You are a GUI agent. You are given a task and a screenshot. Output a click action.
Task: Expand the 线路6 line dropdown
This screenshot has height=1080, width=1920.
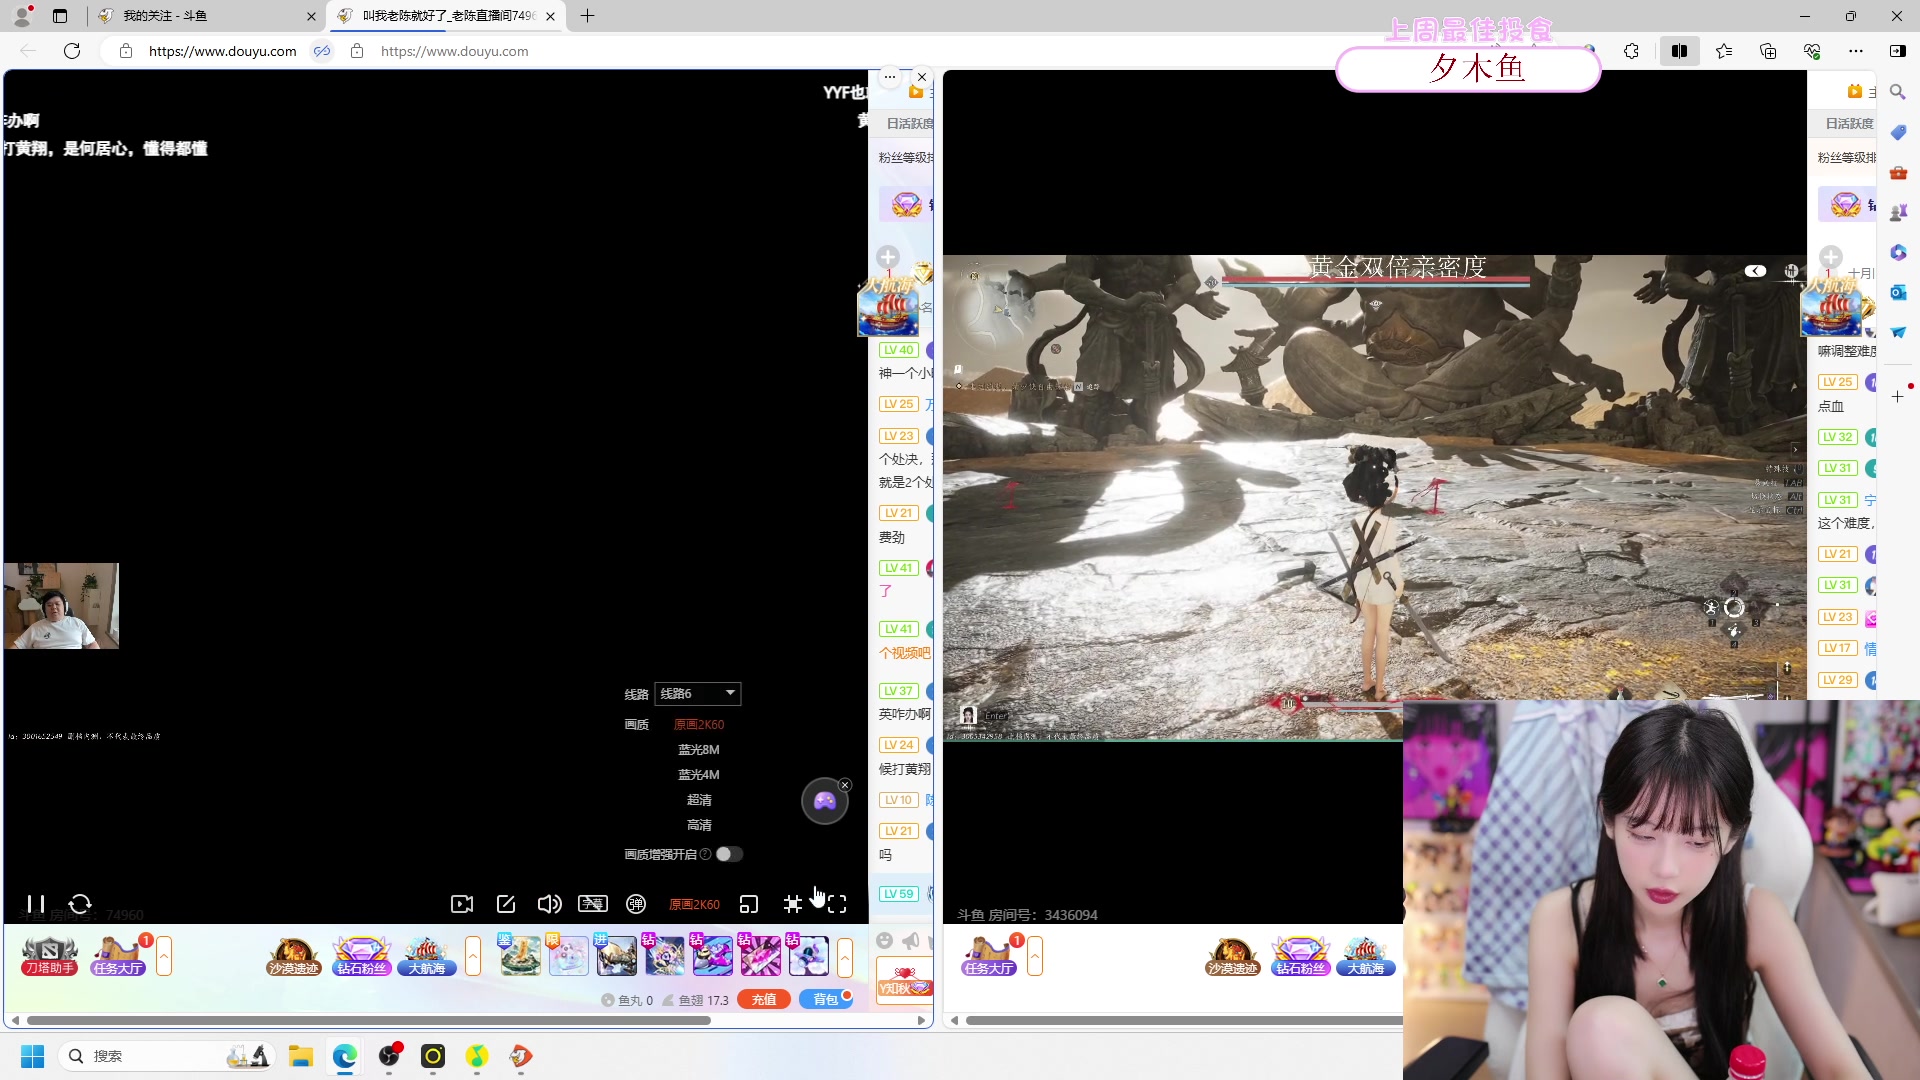[698, 694]
